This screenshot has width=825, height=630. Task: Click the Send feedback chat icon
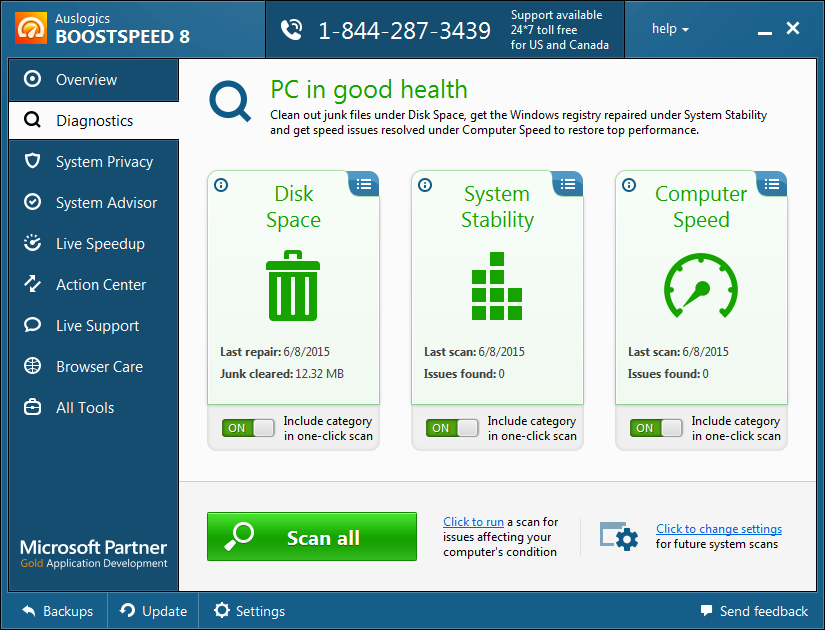706,611
